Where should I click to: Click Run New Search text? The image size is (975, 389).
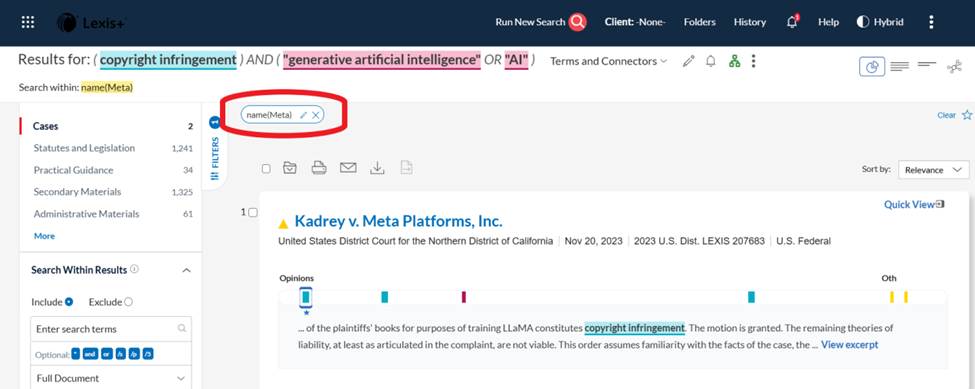tap(530, 22)
